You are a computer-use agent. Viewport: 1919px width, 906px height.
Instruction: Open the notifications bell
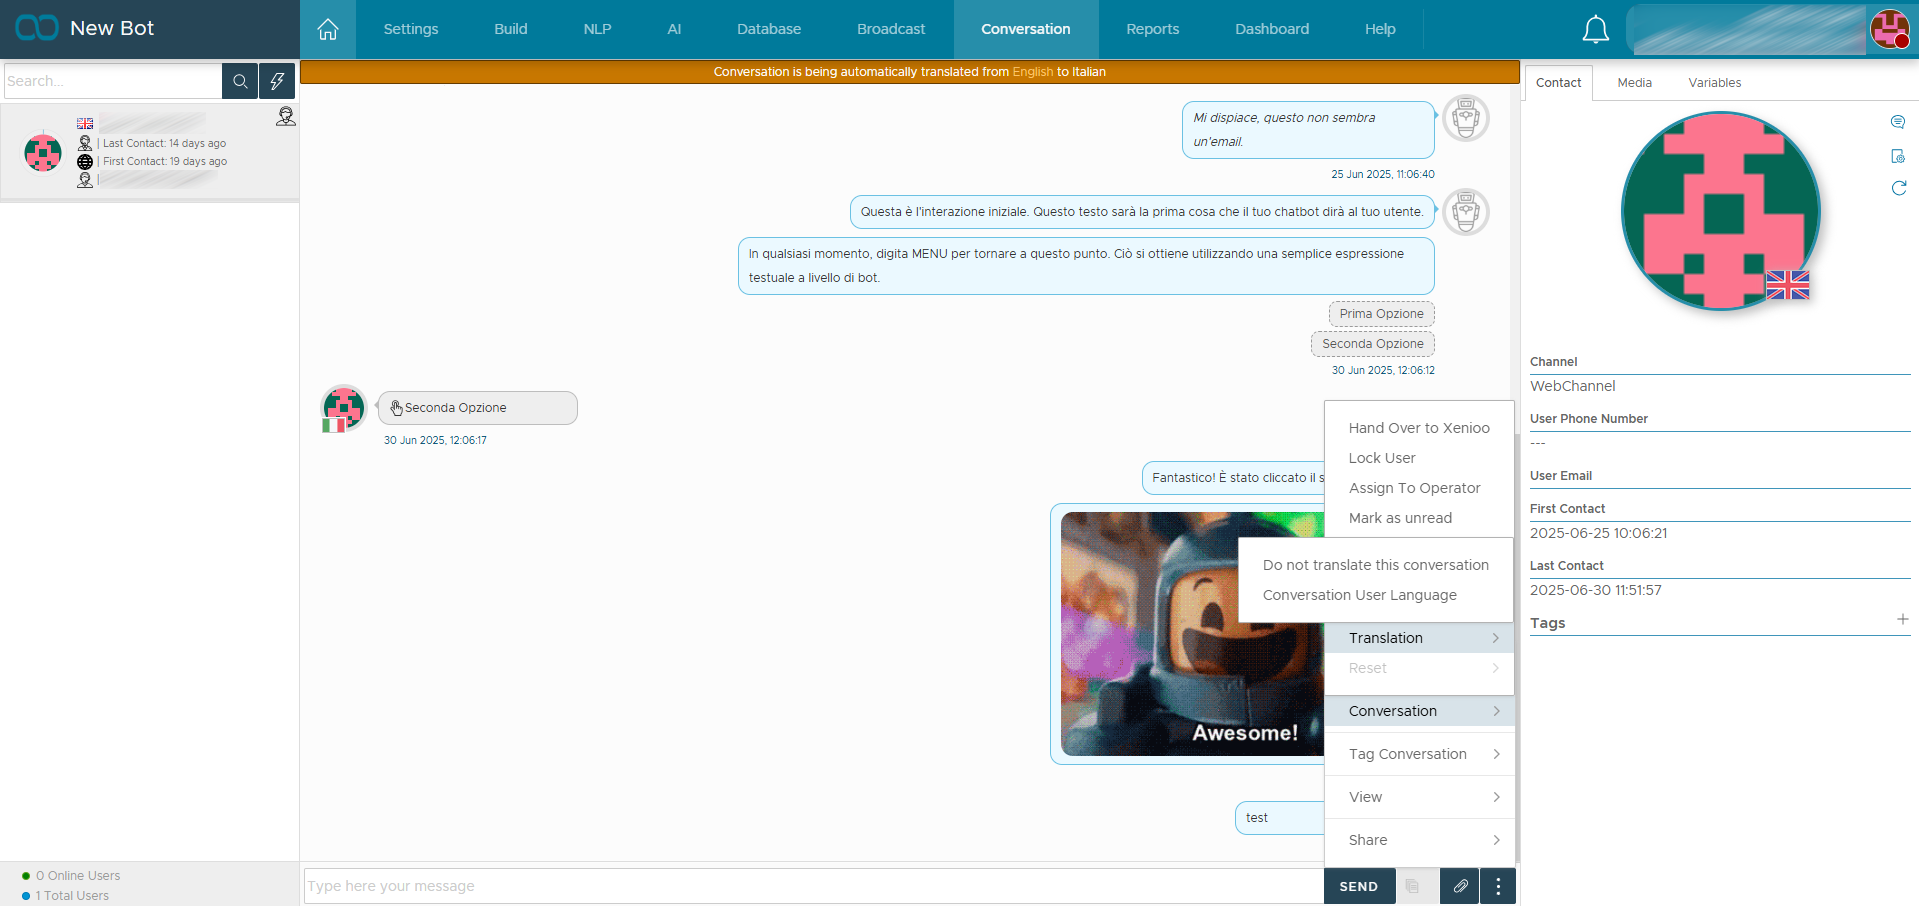1595,30
